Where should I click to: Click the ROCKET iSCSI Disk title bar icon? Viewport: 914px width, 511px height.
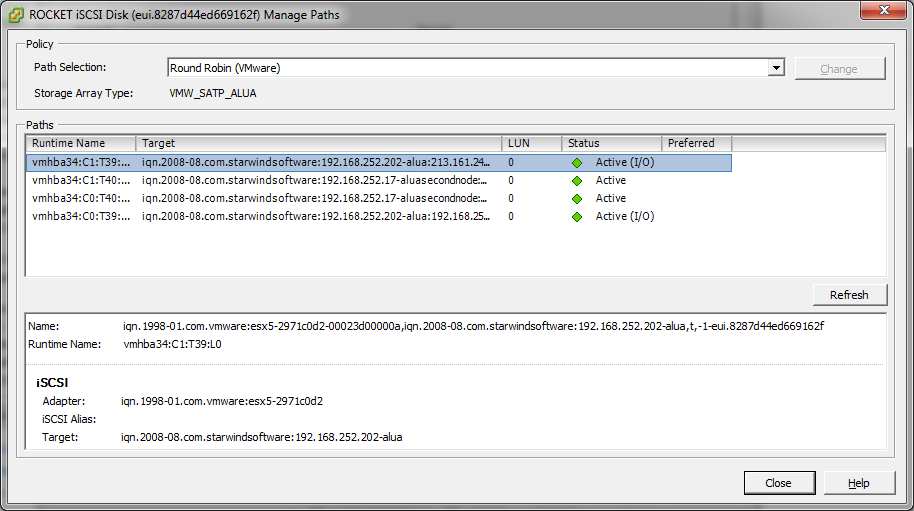(16, 15)
